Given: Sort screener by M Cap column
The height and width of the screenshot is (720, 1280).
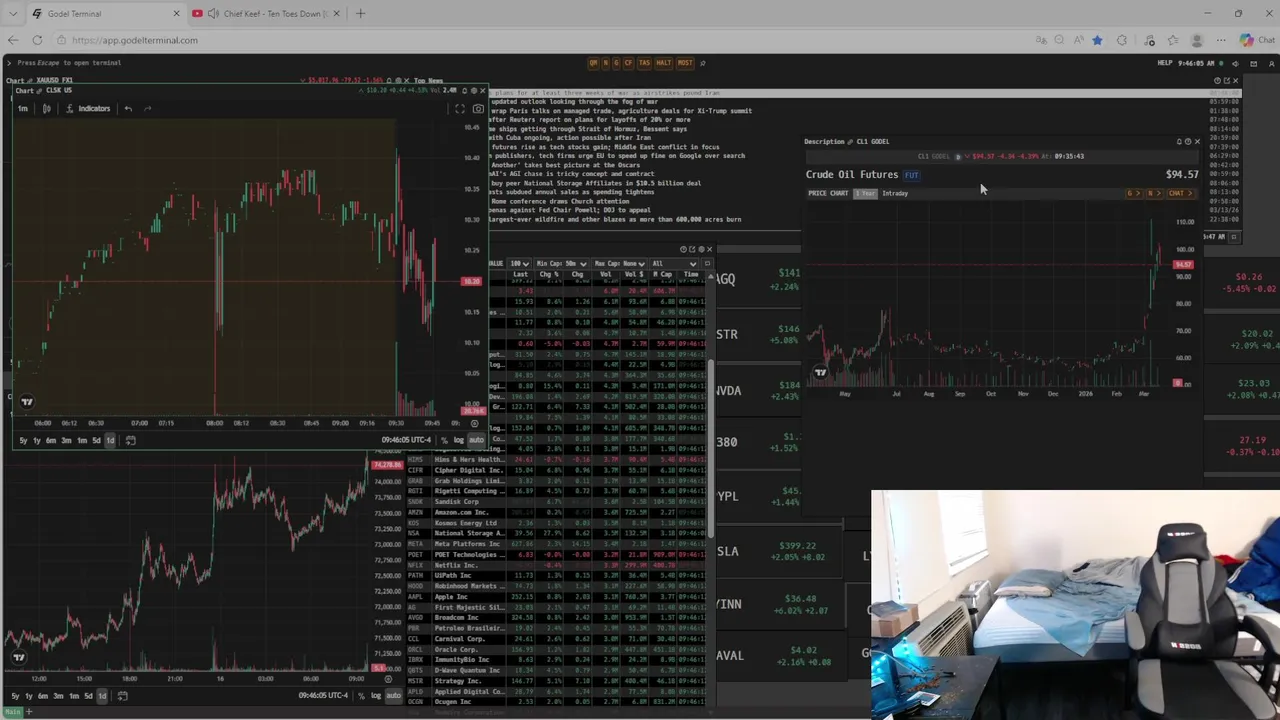Looking at the screenshot, I should coord(662,274).
